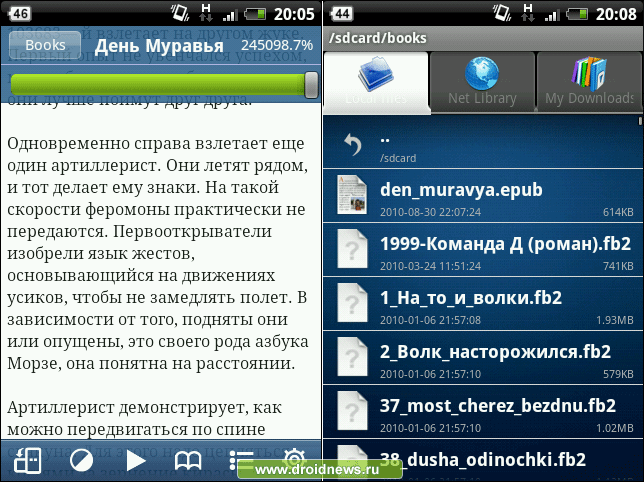Screen dimensions: 644x482
Task: Open 37_most_cherez_bezdnu.fb2 file
Action: [x=483, y=412]
